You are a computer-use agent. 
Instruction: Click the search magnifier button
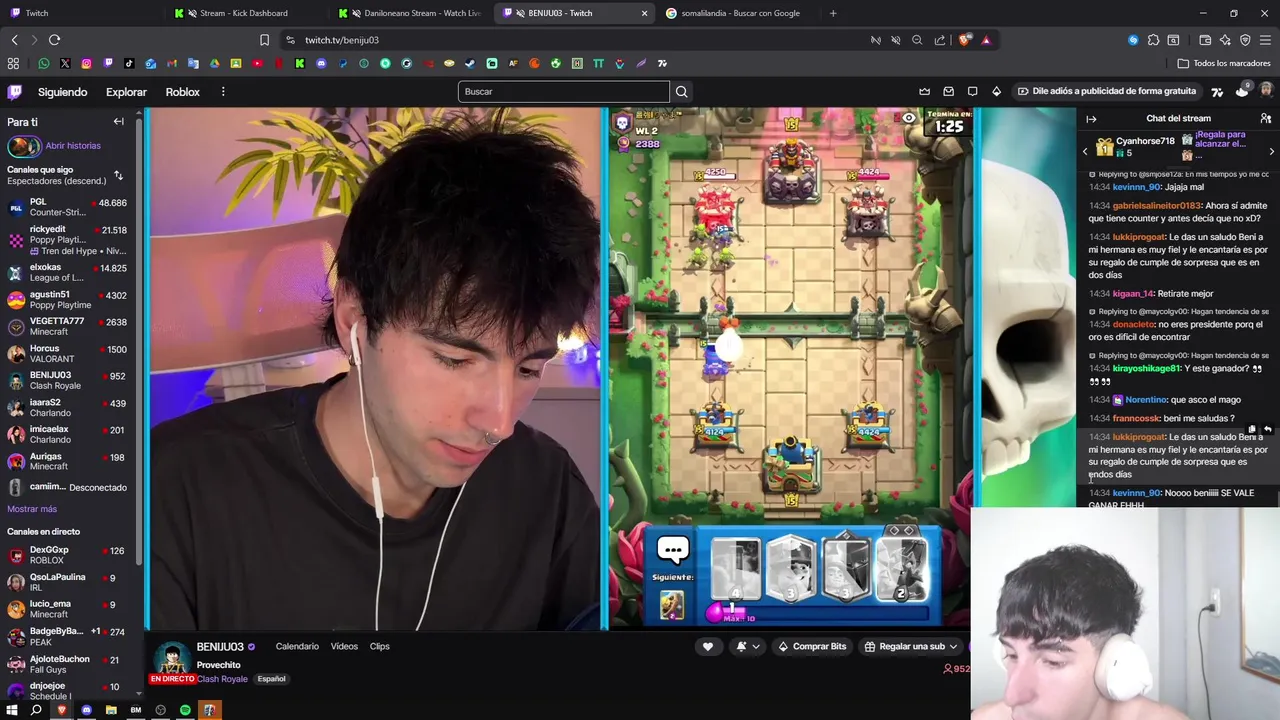[x=682, y=92]
